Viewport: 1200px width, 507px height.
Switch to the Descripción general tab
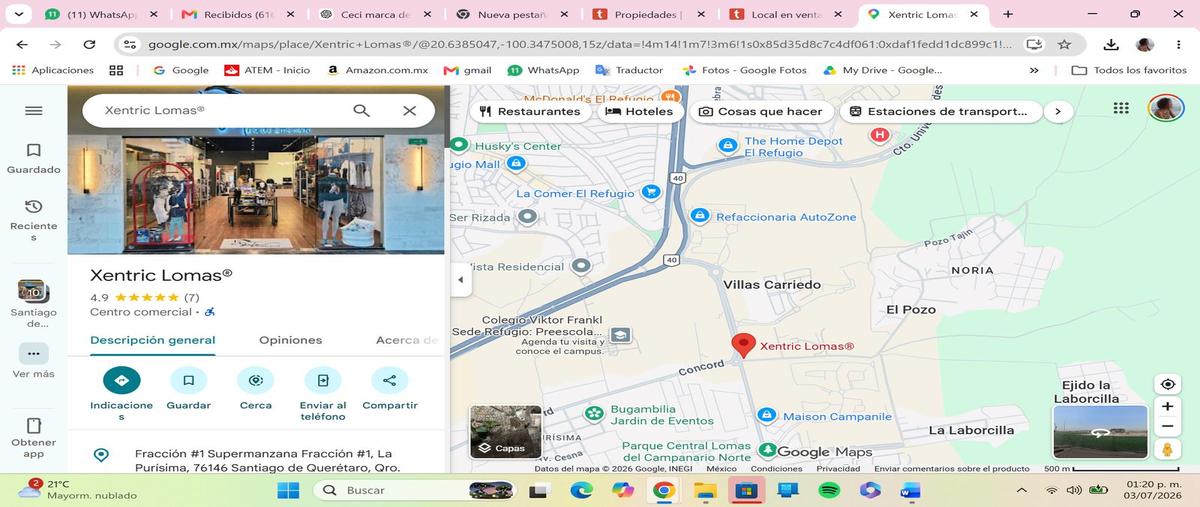(x=152, y=340)
